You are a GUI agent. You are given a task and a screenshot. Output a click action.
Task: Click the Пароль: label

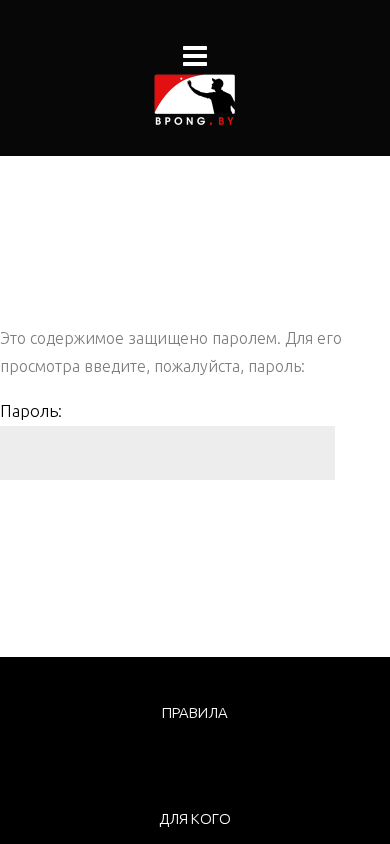[31, 412]
